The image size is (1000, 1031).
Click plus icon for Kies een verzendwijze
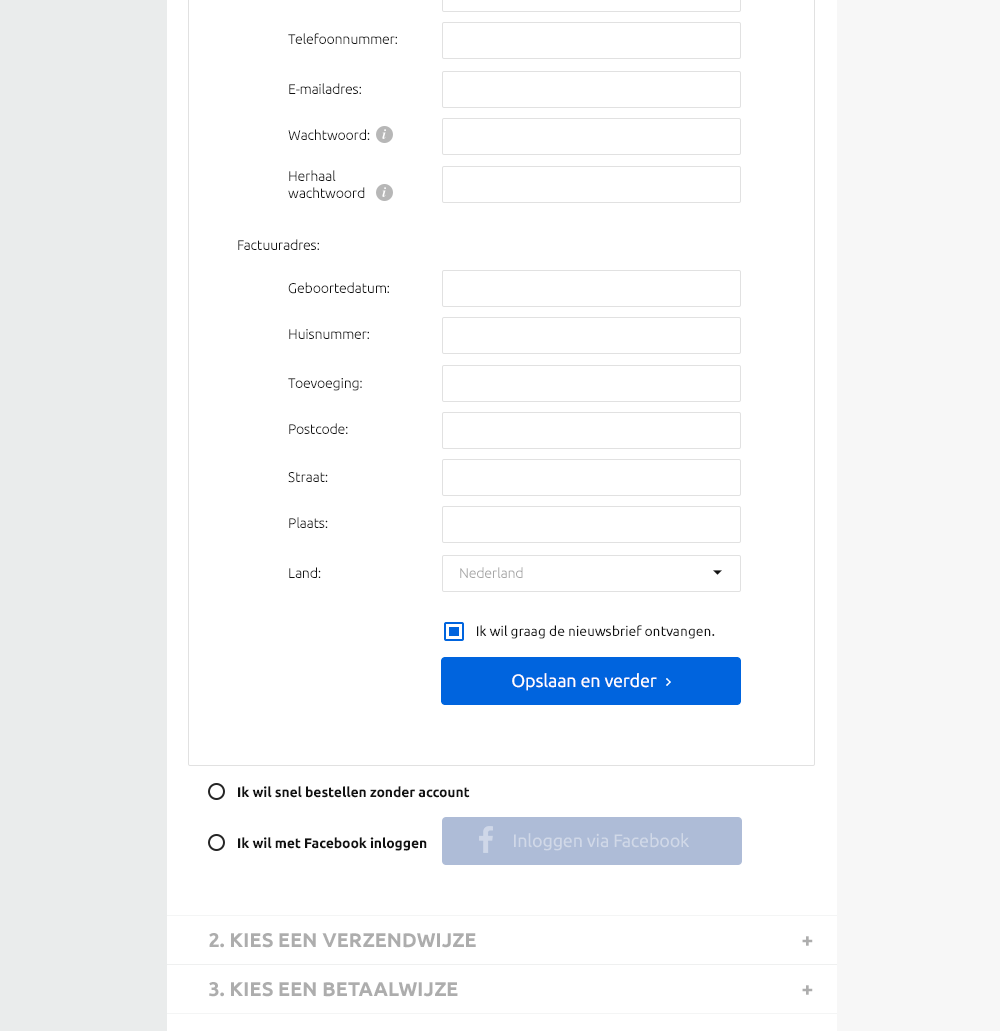(x=807, y=941)
